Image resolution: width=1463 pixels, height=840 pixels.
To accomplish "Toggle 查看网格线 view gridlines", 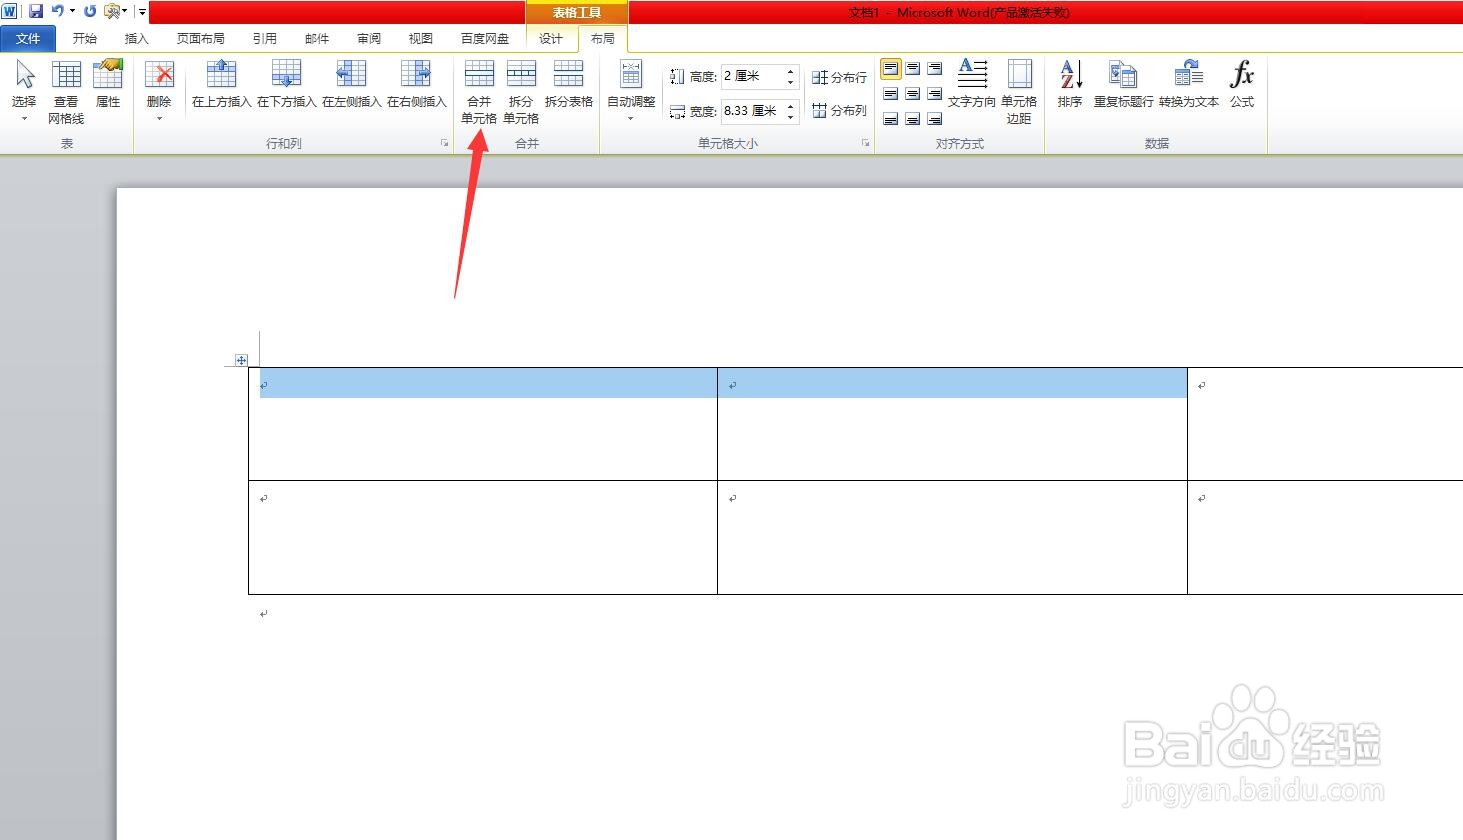I will pos(66,91).
